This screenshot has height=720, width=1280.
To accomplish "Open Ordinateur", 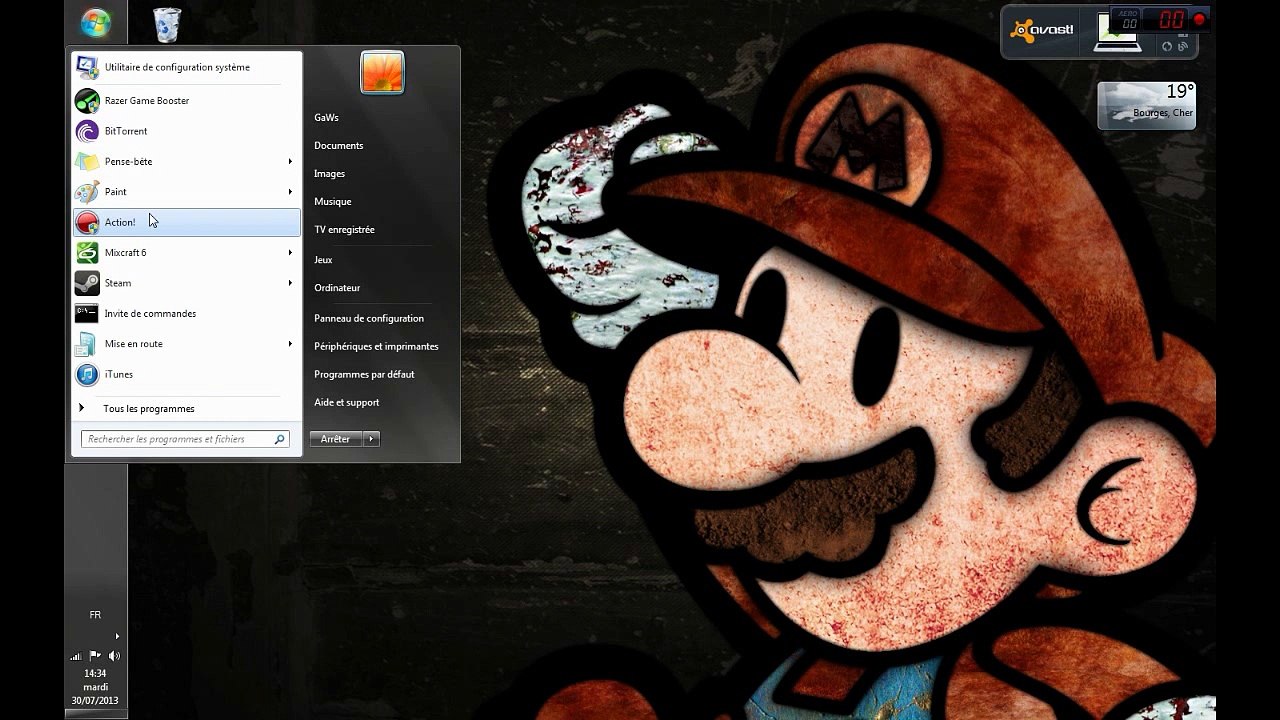I will coord(337,287).
